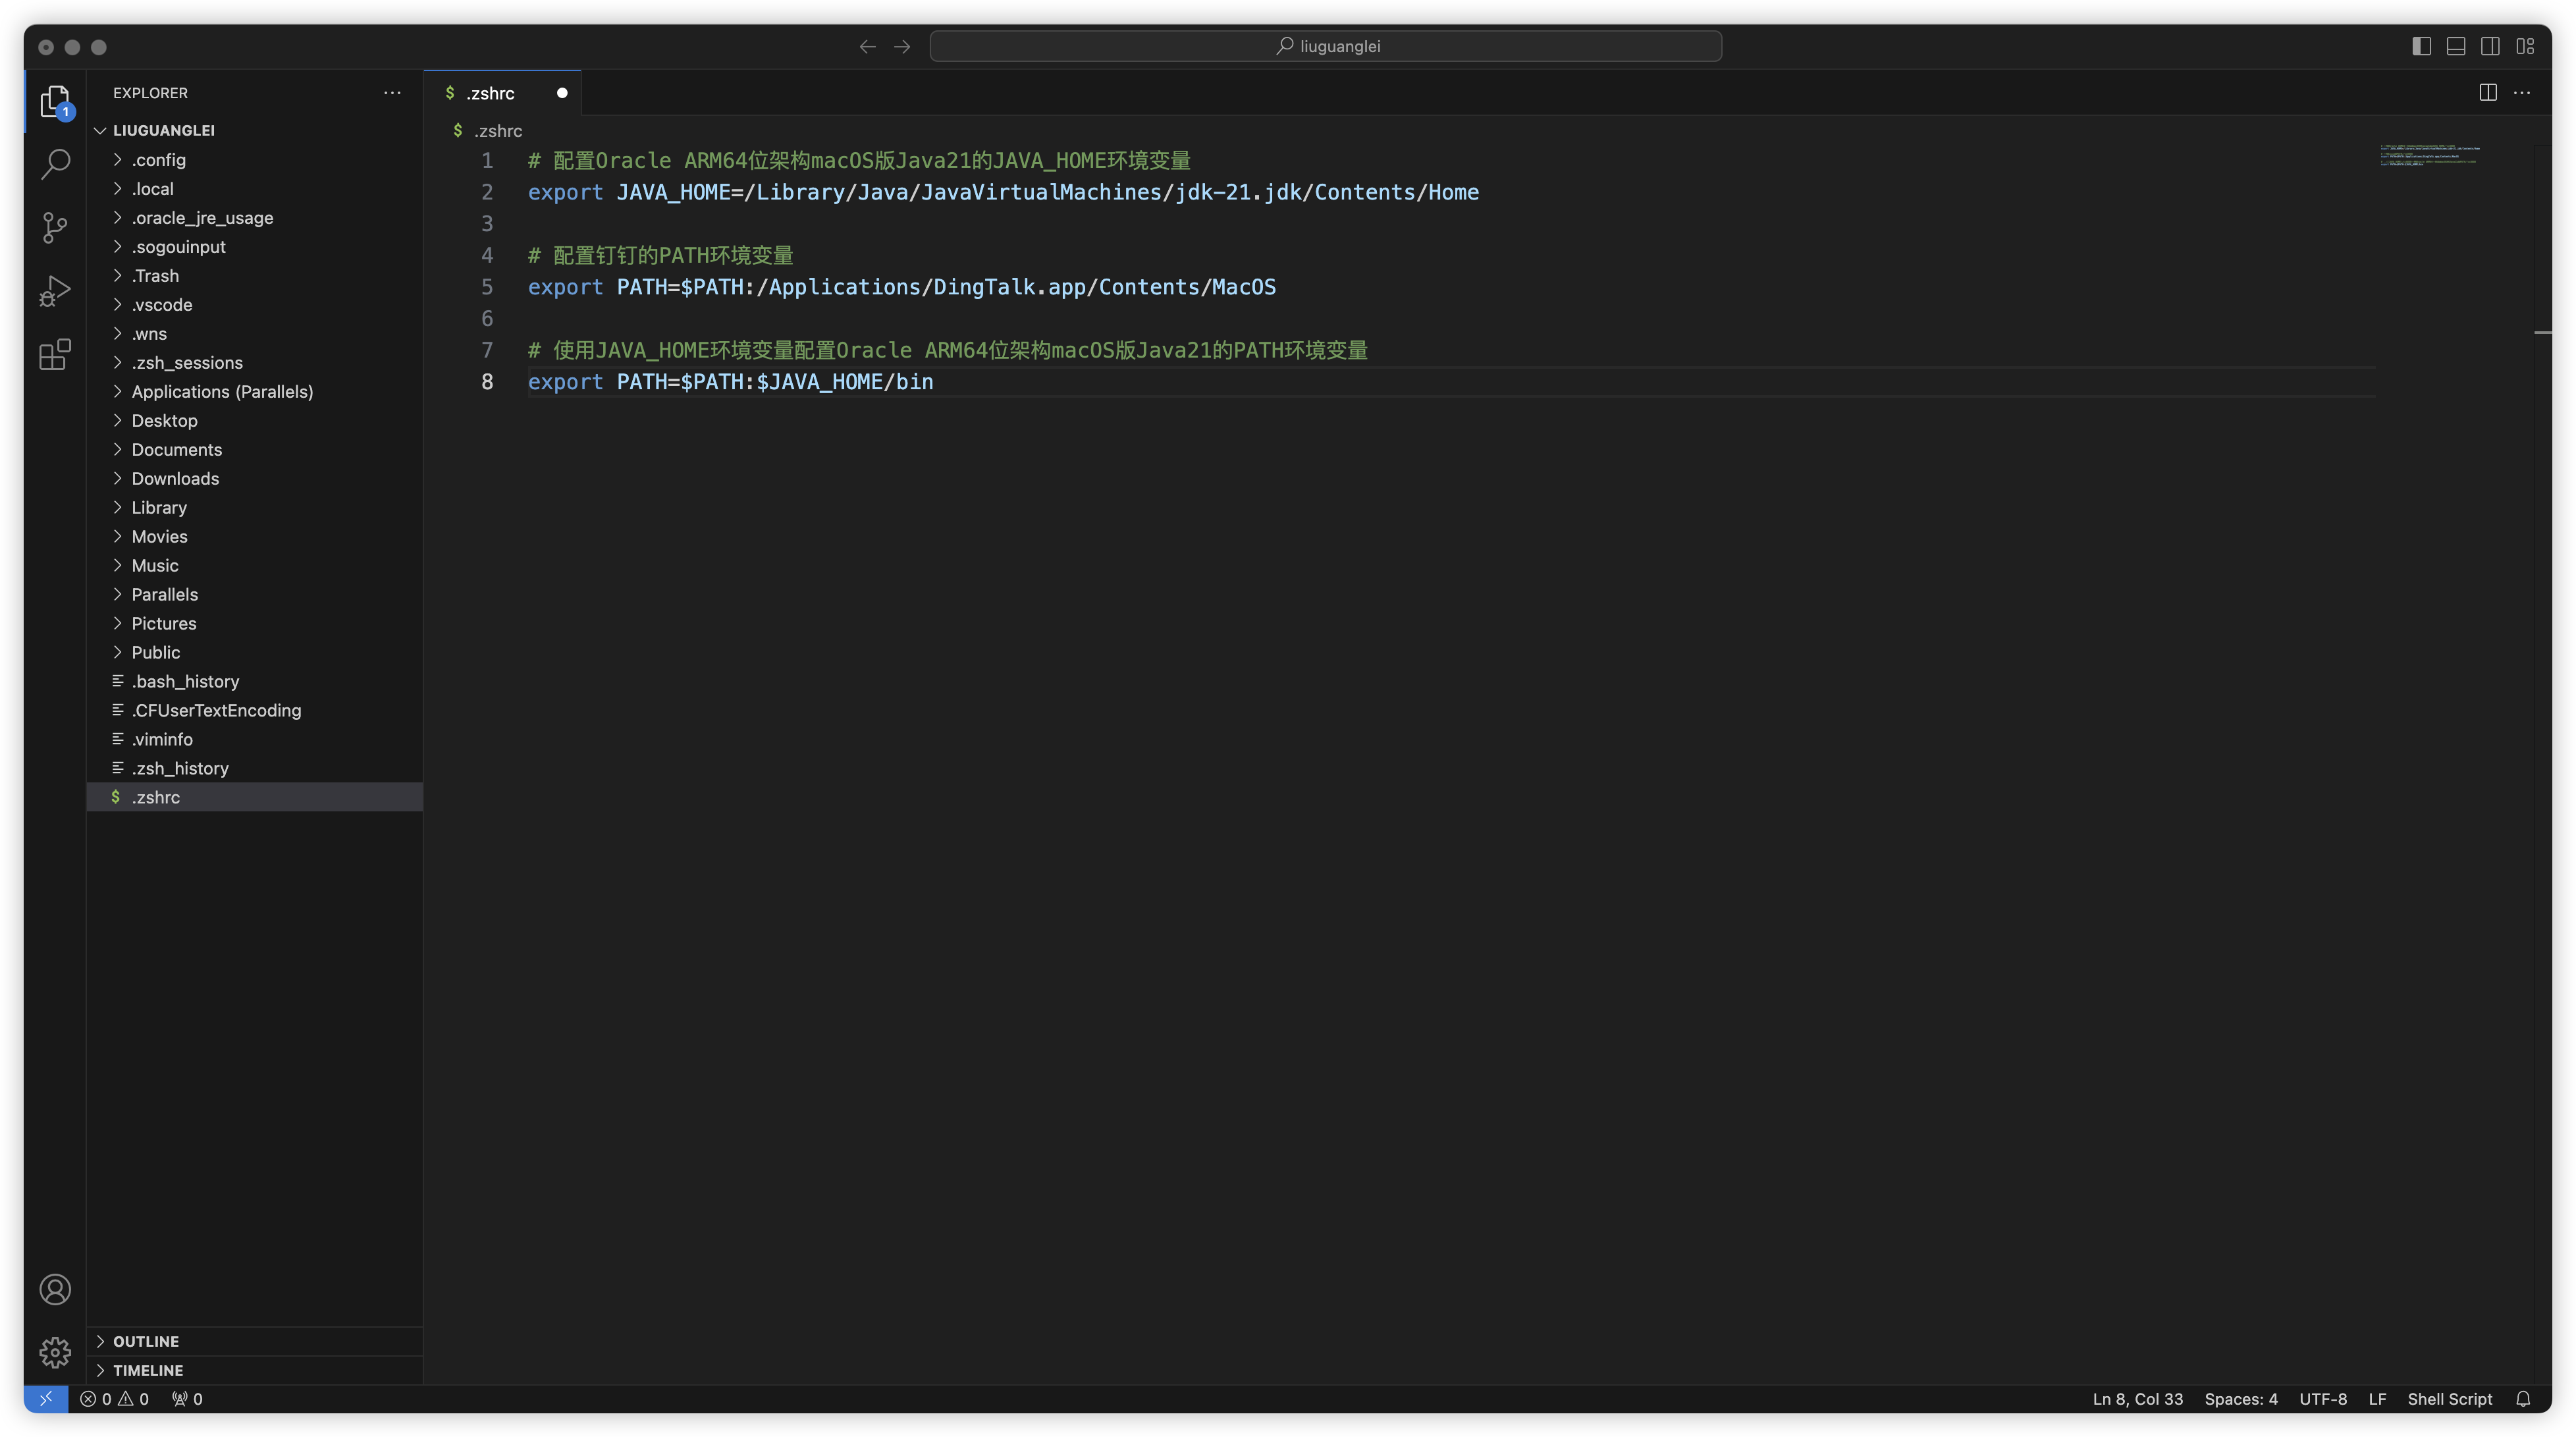Click the Split Editor Right icon
The height and width of the screenshot is (1437, 2576).
2488,93
